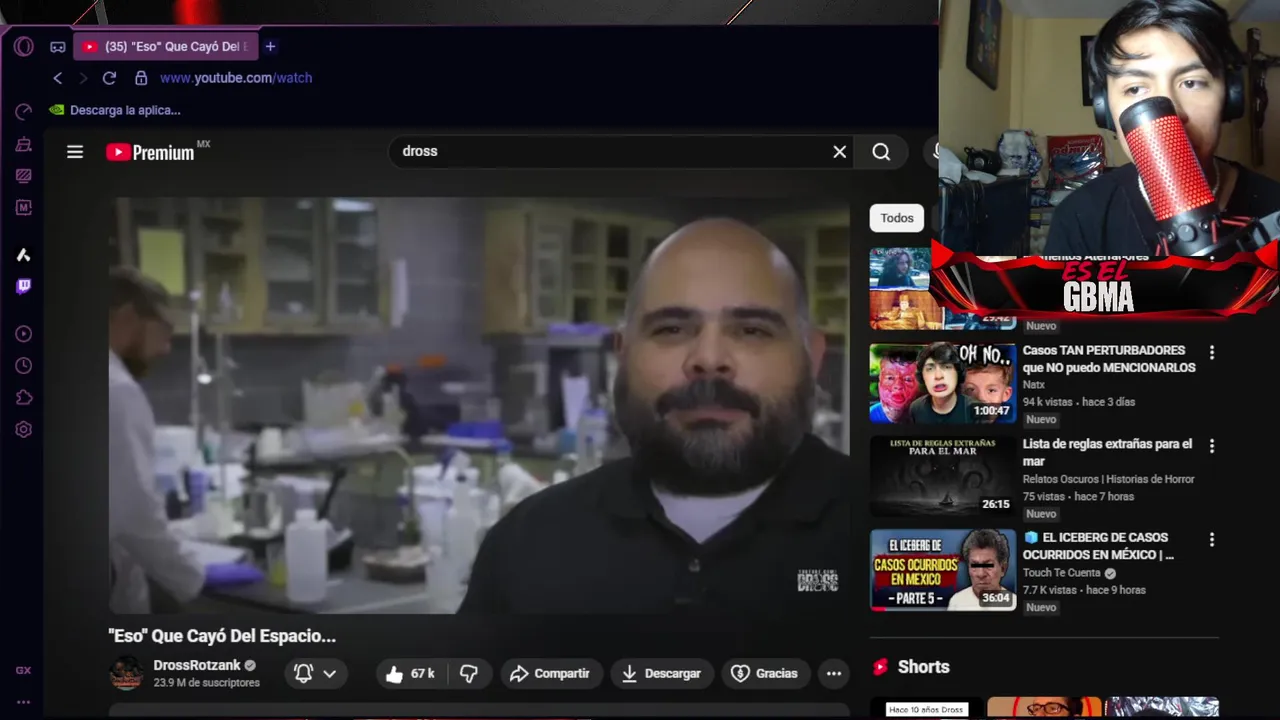Open Twitch in the sidebar
This screenshot has height=720, width=1280.
24,287
